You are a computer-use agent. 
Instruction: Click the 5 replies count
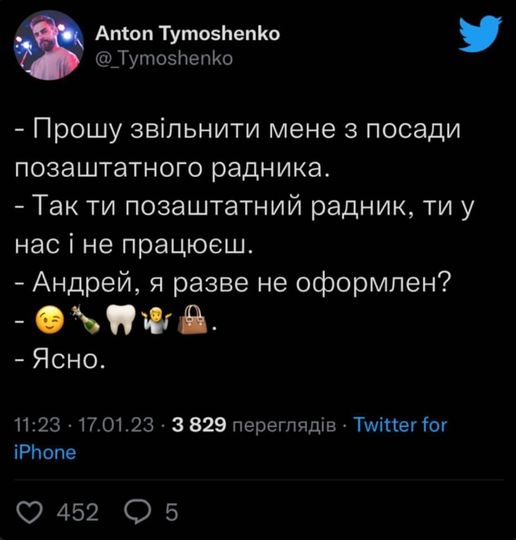click(x=172, y=512)
